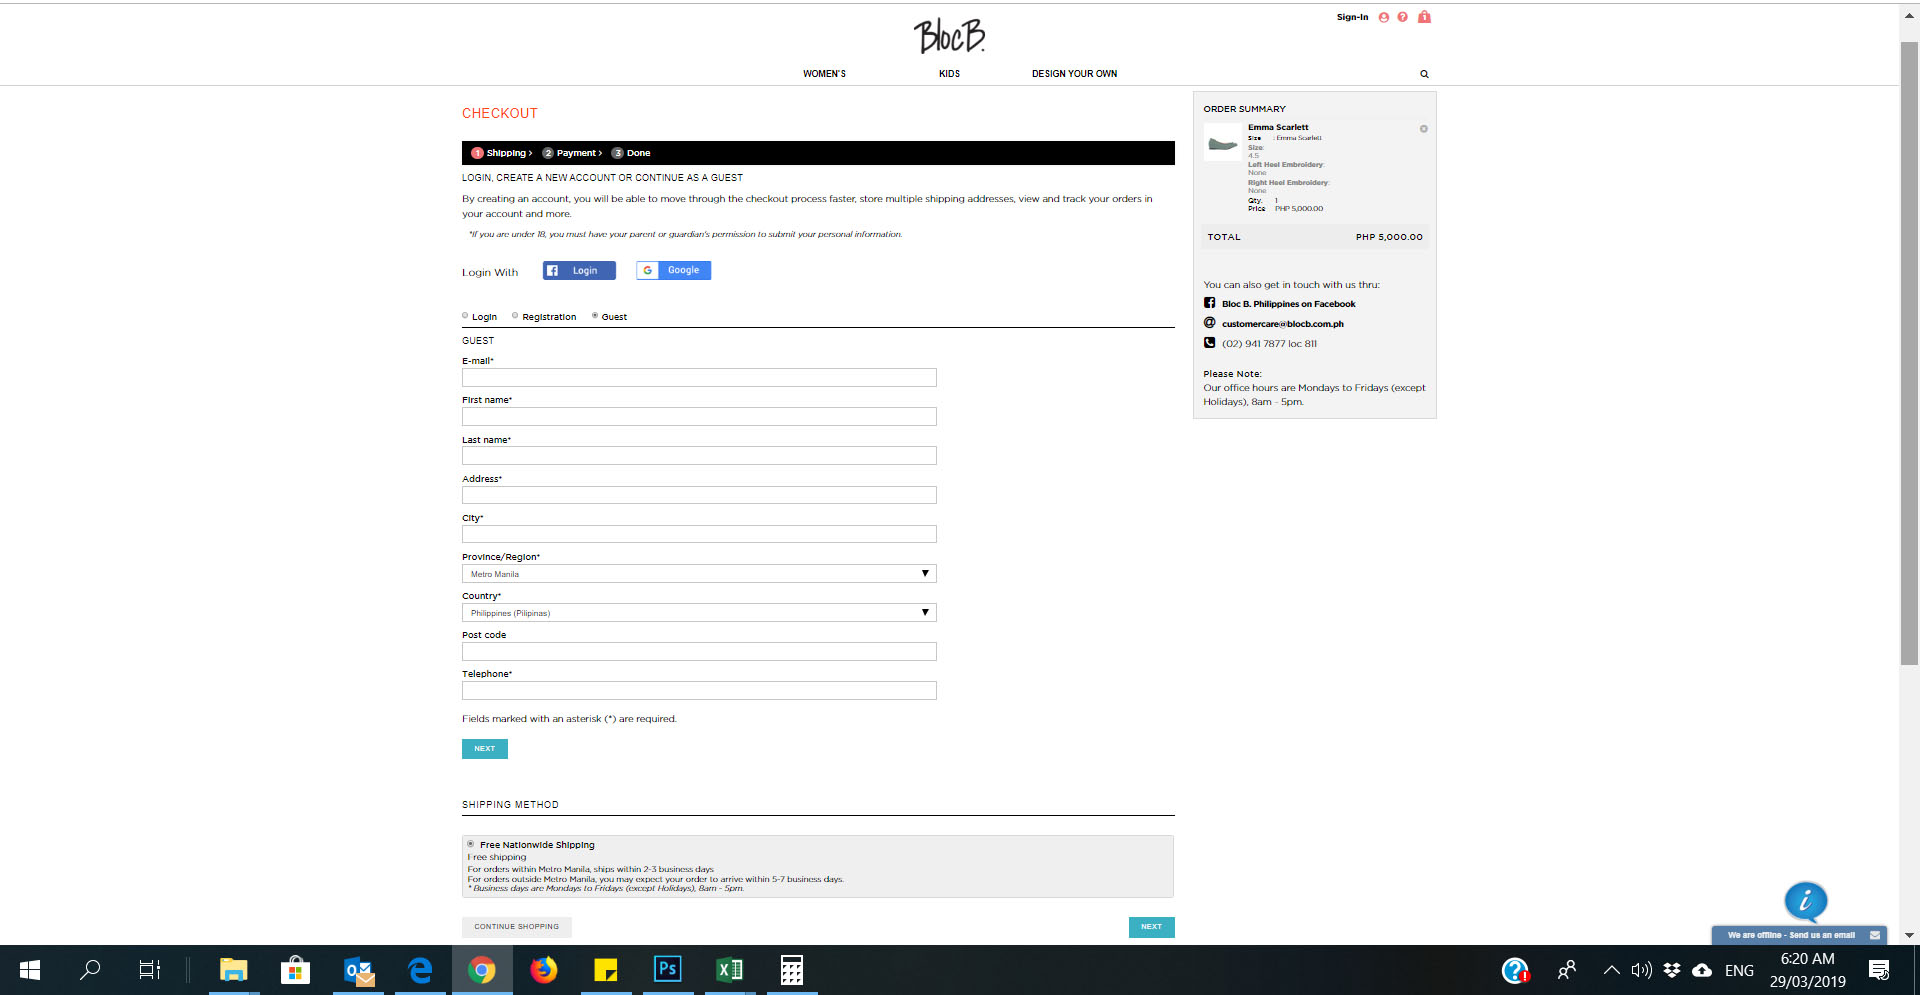Open Excel from the taskbar
The image size is (1920, 995).
730,970
